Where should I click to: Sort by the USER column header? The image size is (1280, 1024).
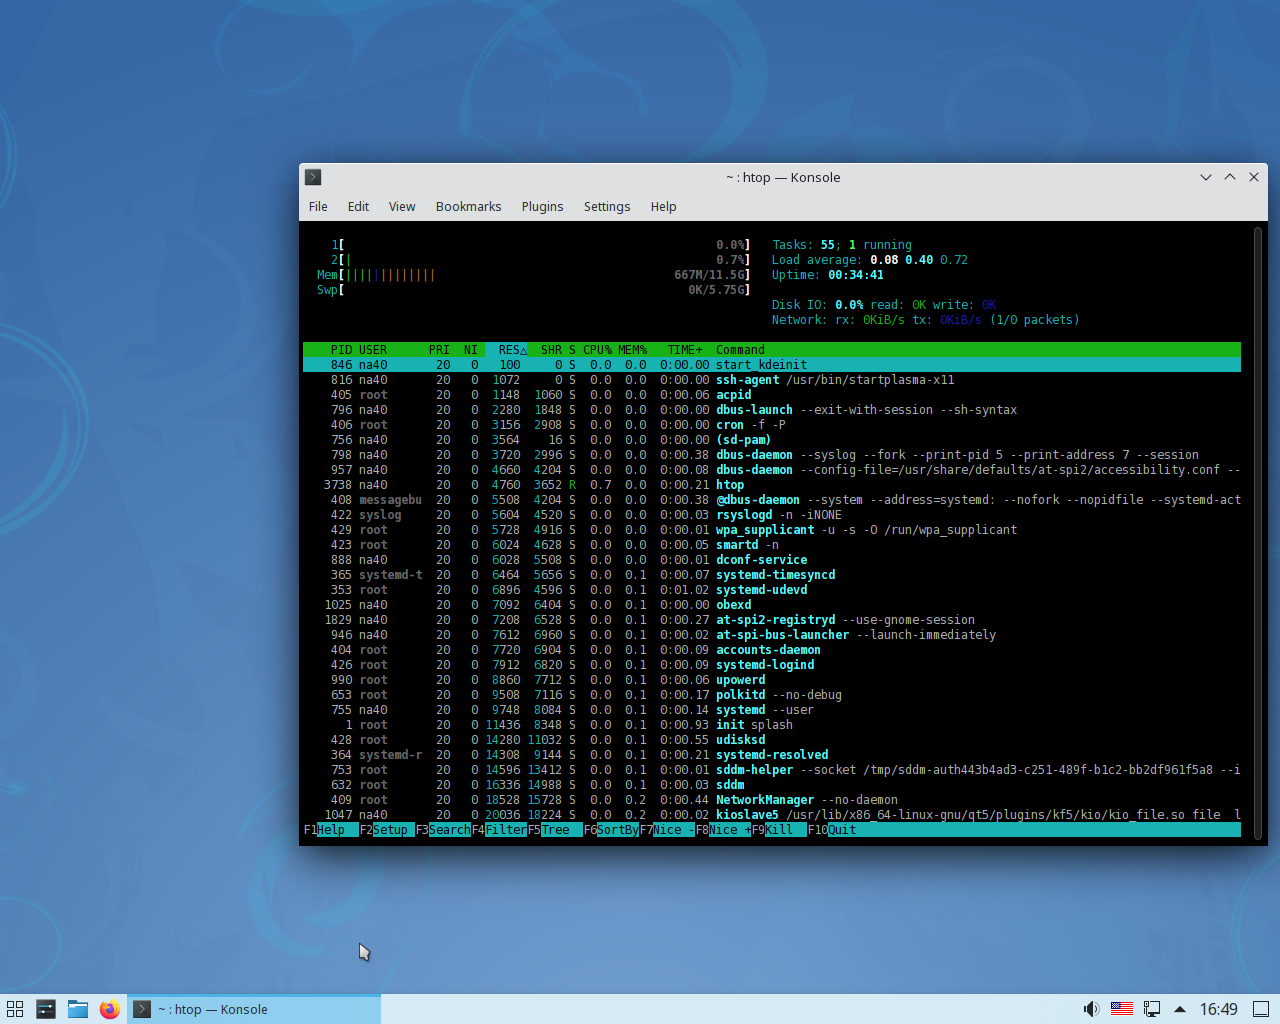click(373, 350)
